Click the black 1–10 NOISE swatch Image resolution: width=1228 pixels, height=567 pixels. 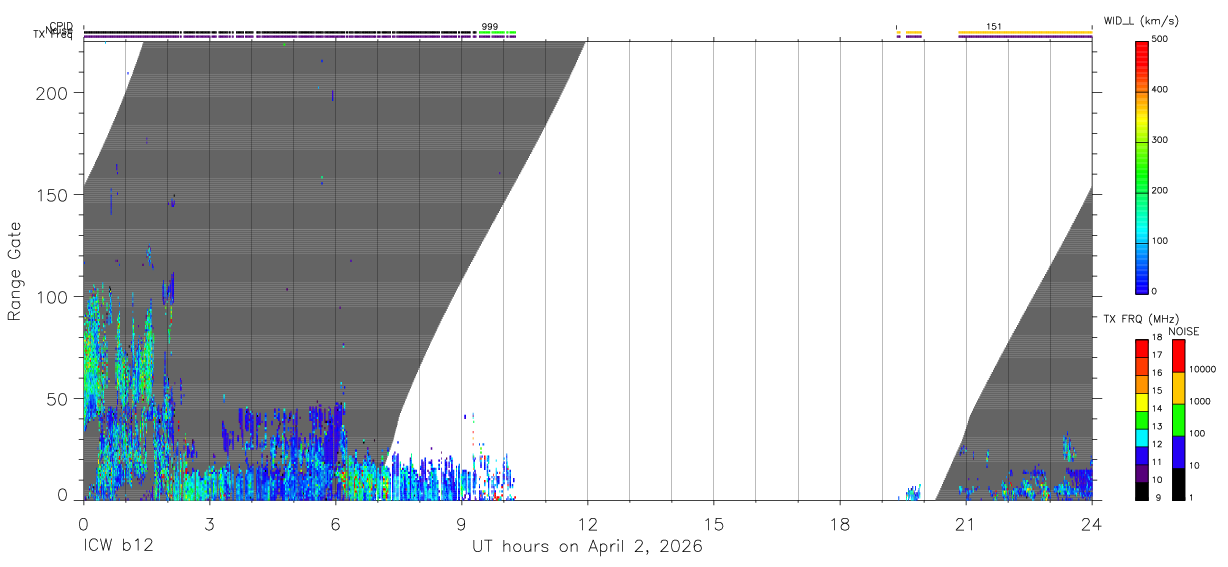[1178, 484]
